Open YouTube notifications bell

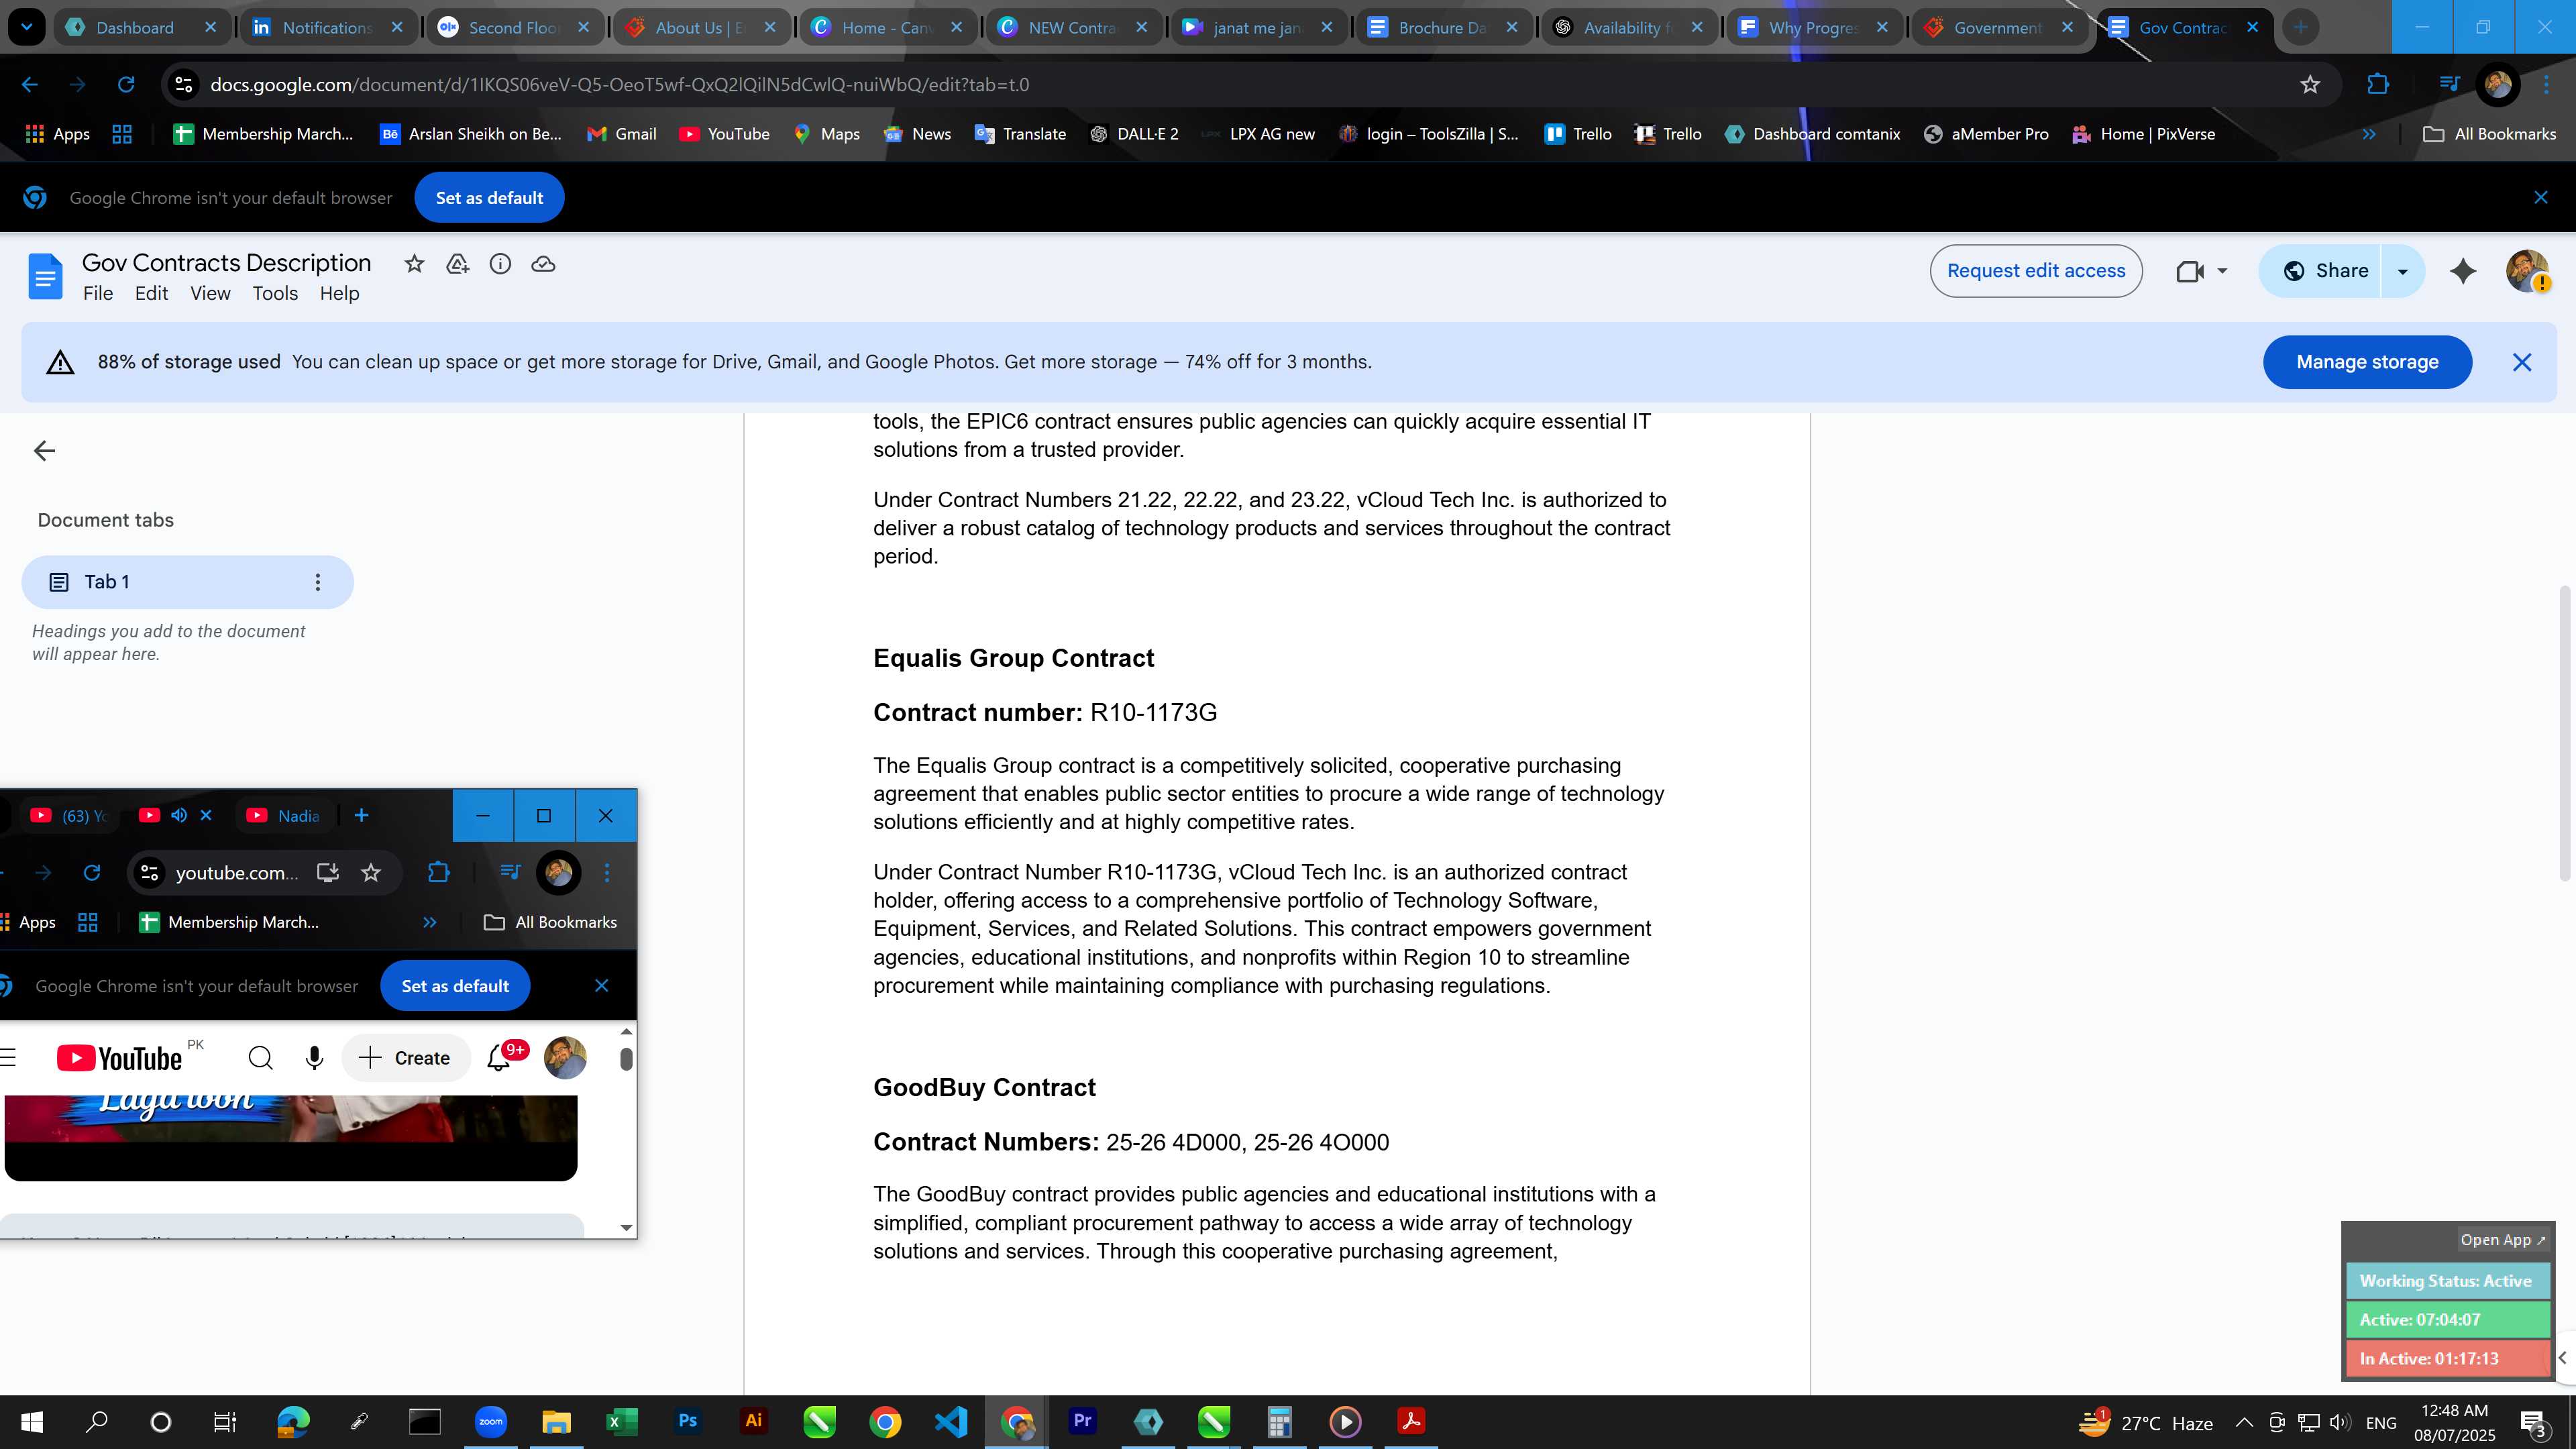(499, 1058)
